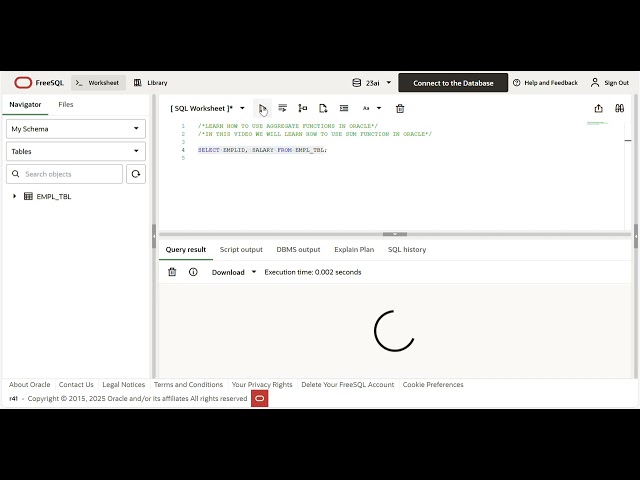The width and height of the screenshot is (640, 480).
Task: Open the Download results dropdown
Action: click(233, 272)
